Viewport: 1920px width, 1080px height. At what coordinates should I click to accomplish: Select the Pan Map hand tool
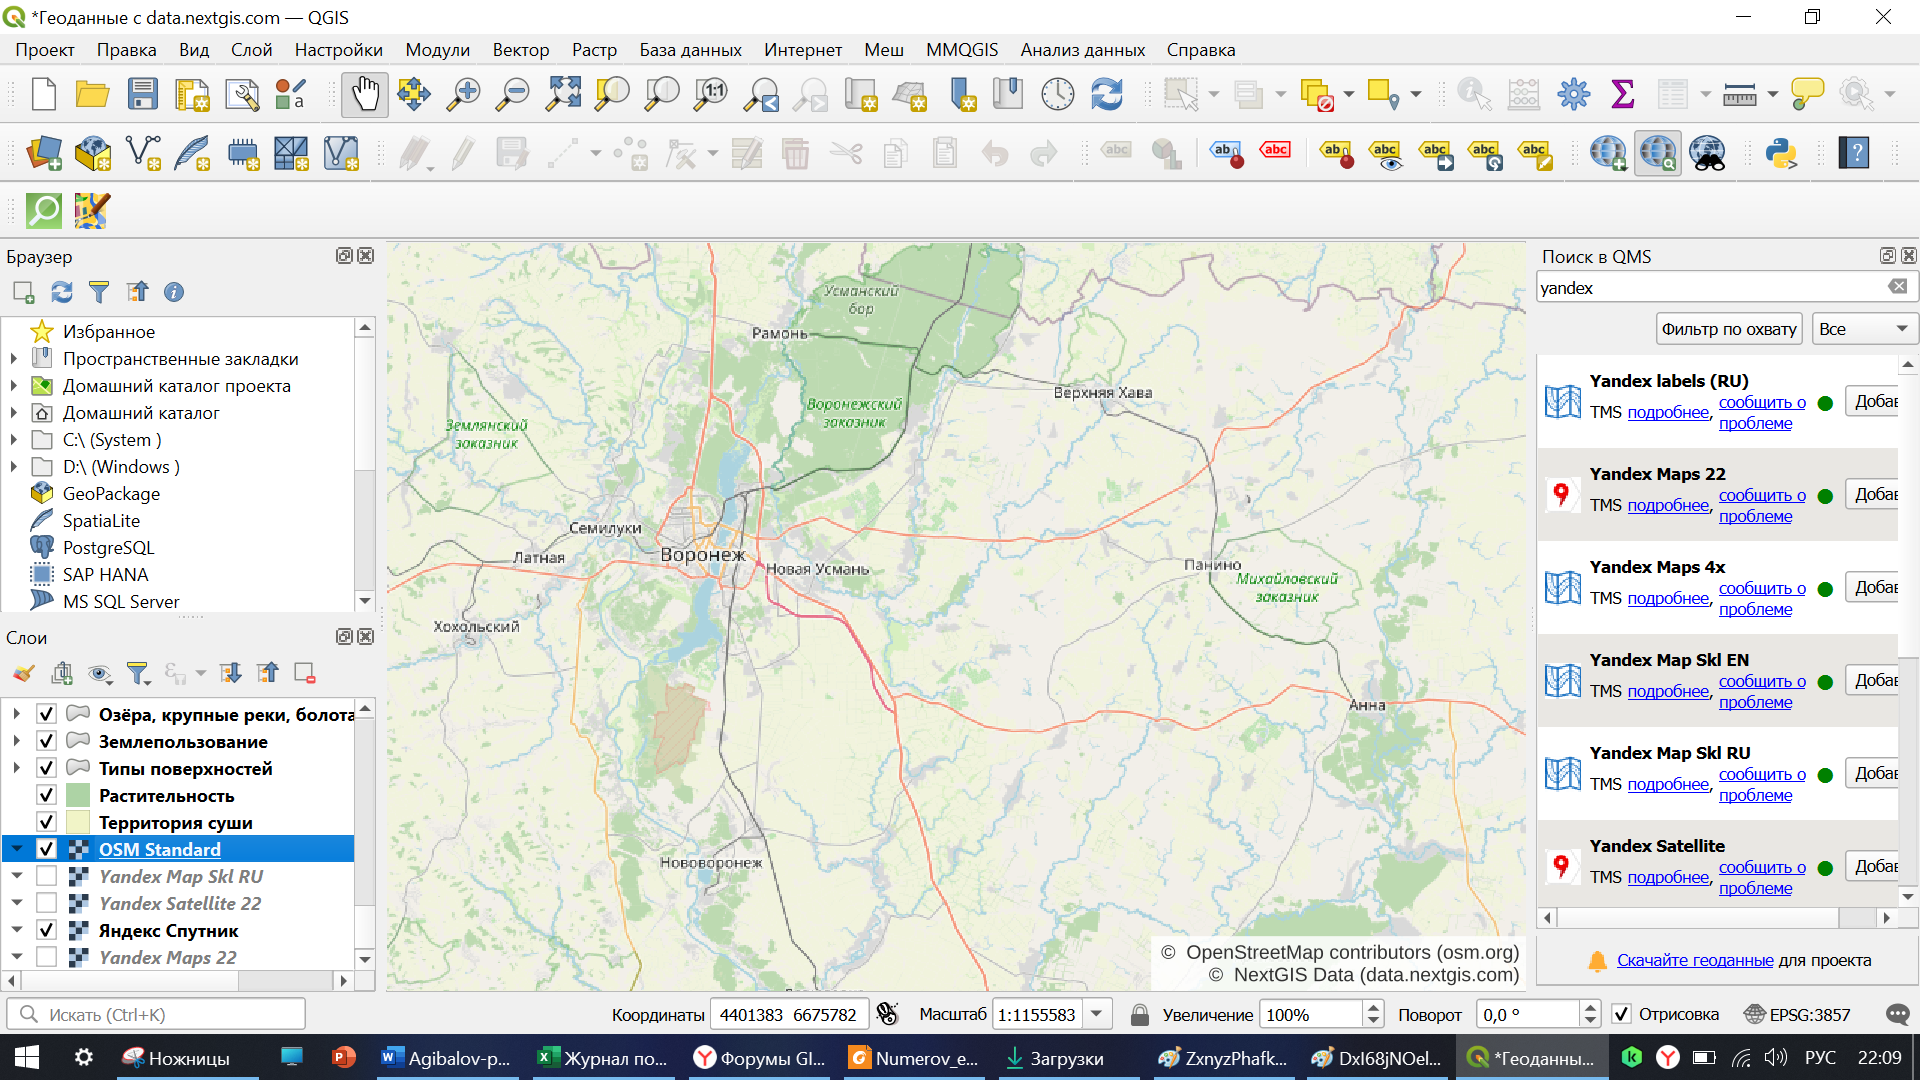(364, 95)
